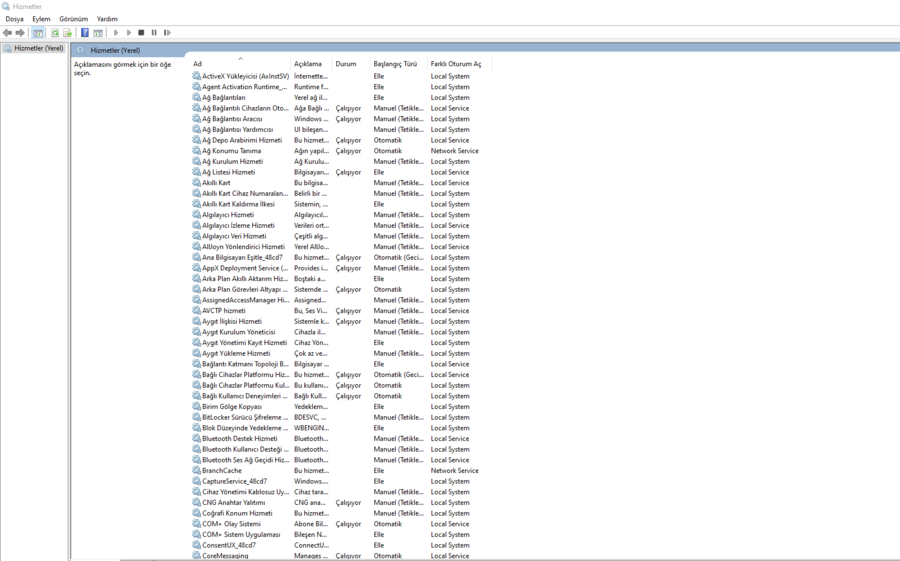Click gear icon beside AVCTP hizmeti
The width and height of the screenshot is (900, 561).
196,311
